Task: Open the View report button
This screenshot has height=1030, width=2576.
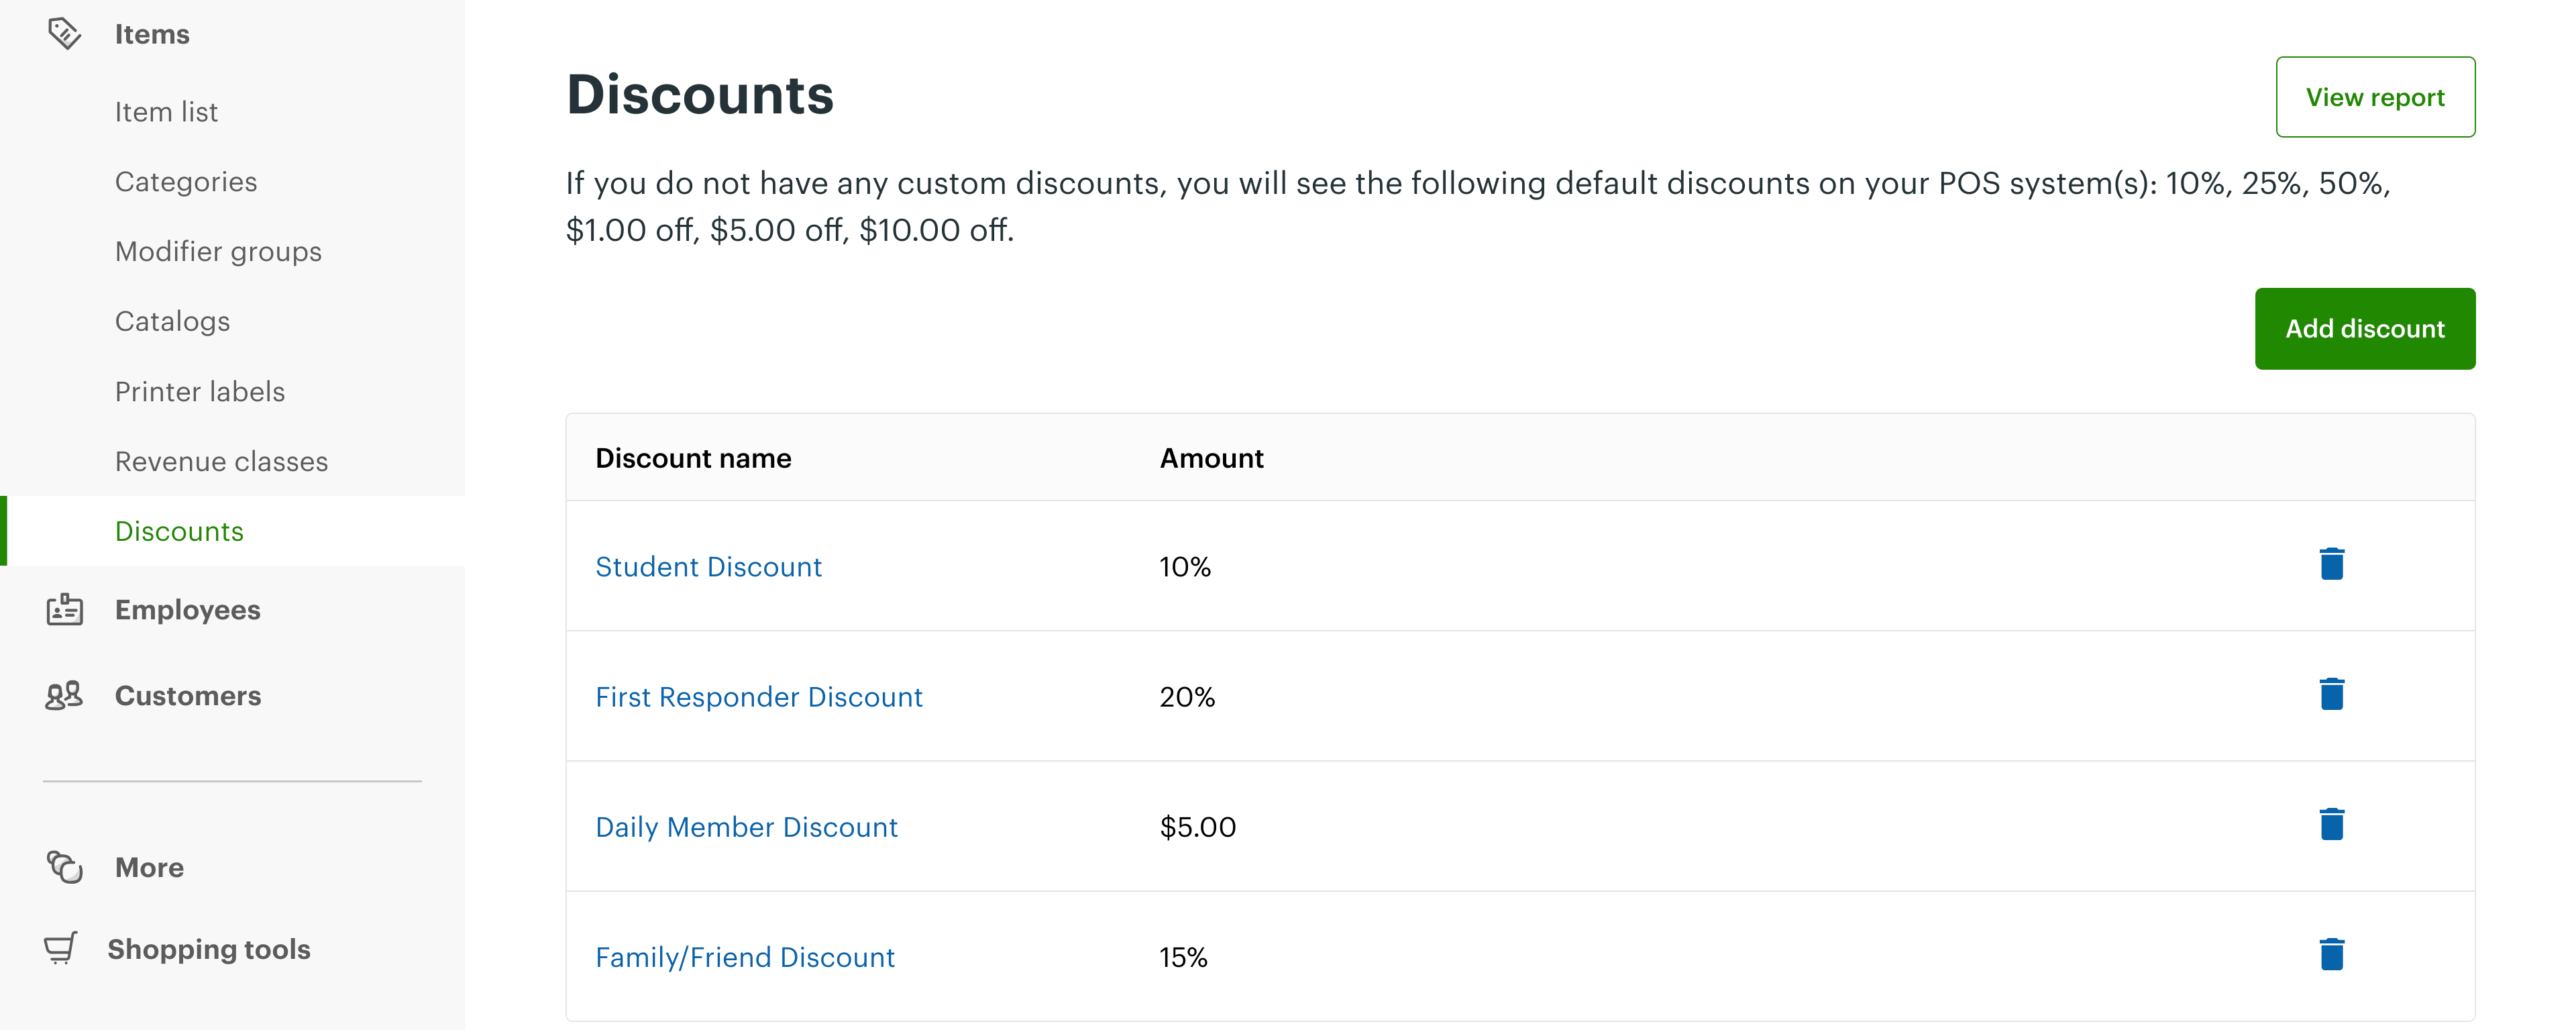Action: point(2374,97)
